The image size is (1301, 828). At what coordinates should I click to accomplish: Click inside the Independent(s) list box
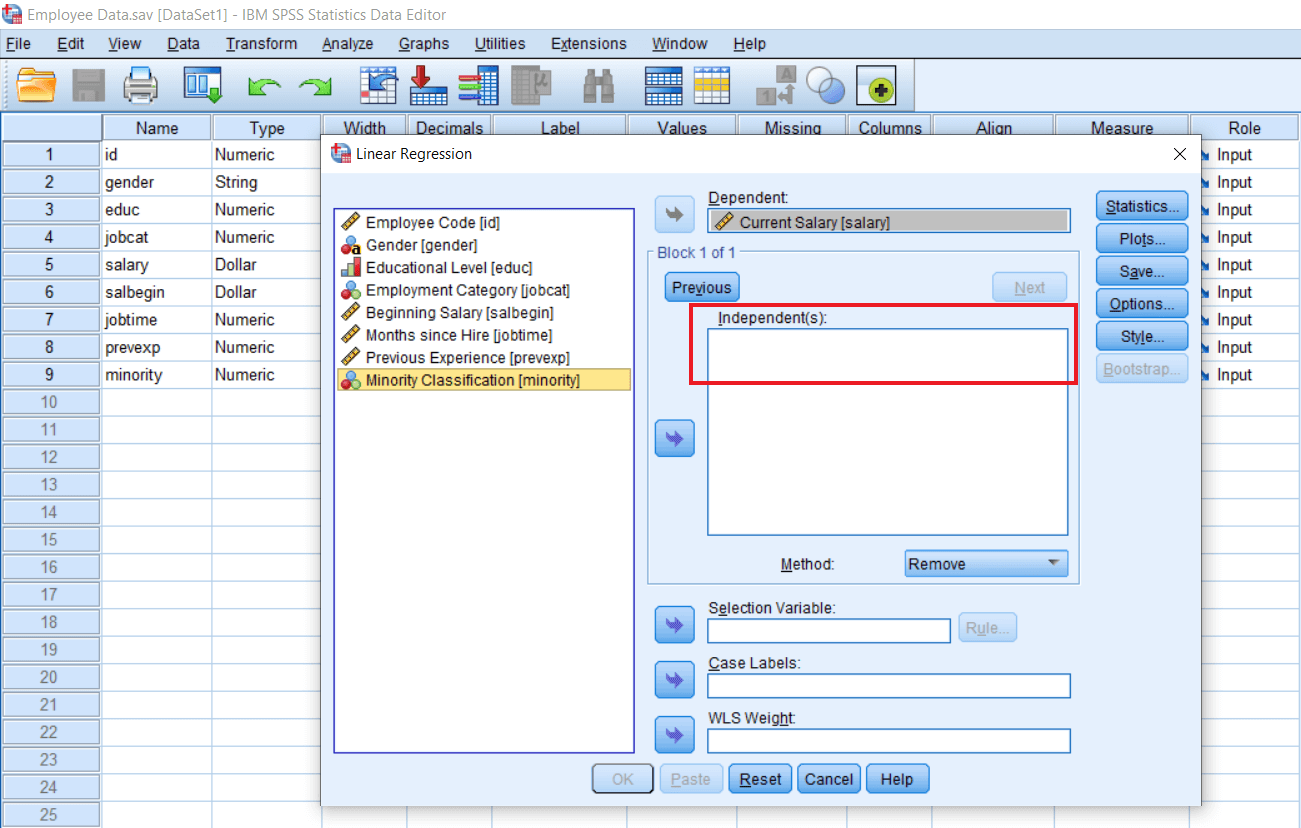pyautogui.click(x=887, y=432)
